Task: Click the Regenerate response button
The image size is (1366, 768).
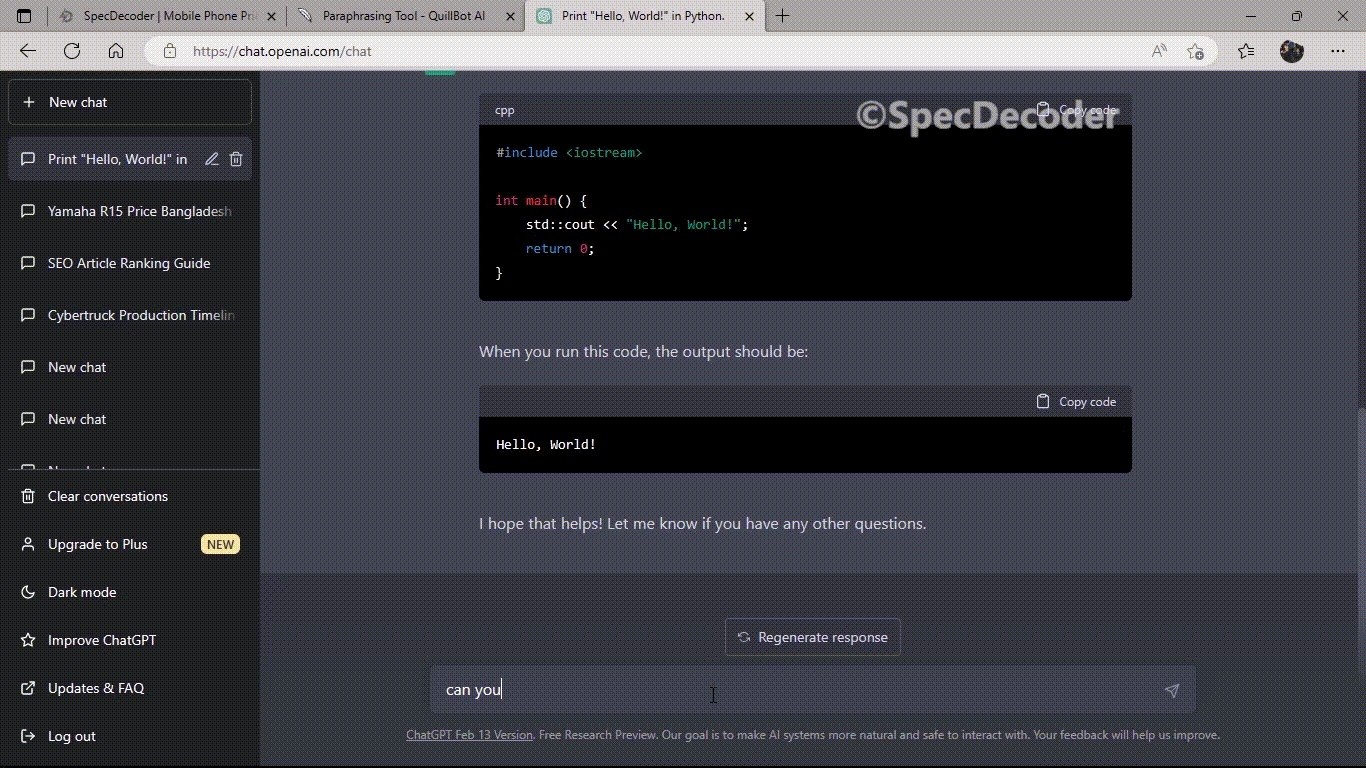Action: coord(811,637)
